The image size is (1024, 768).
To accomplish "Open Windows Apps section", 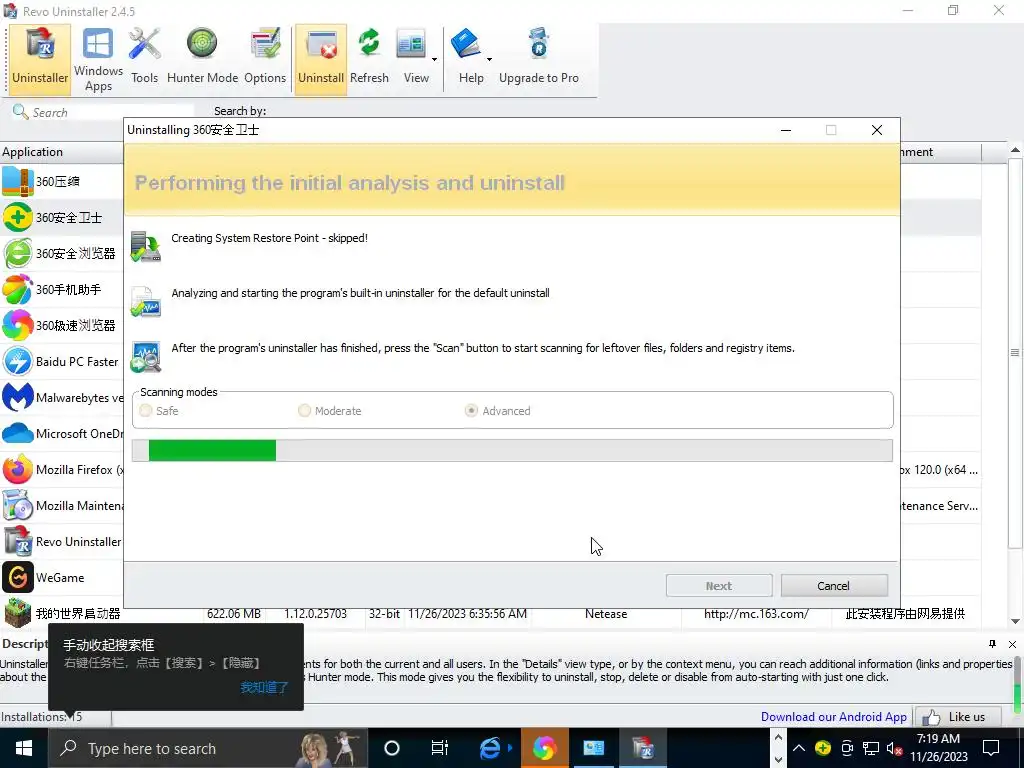I will click(98, 59).
